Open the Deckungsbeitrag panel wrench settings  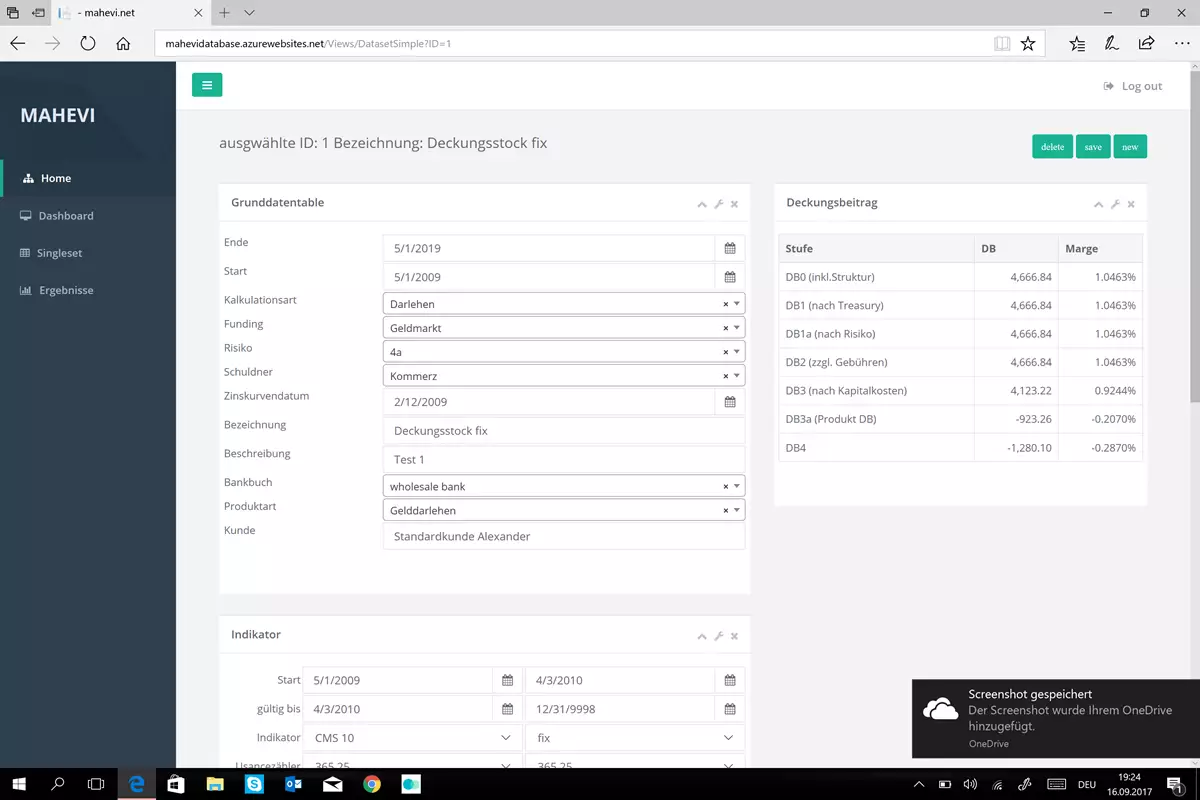click(x=1115, y=204)
